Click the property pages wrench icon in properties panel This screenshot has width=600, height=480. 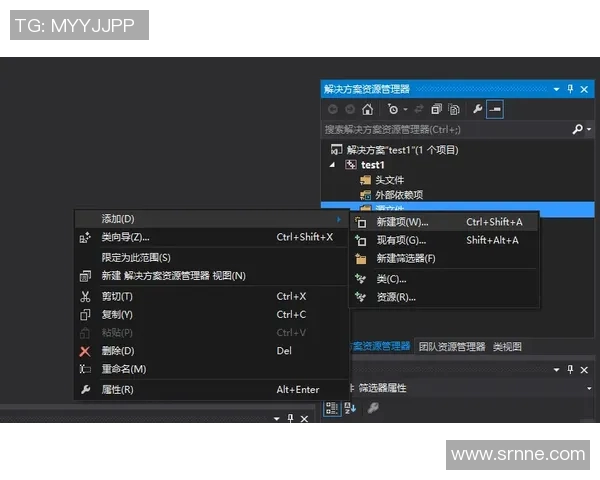click(x=372, y=407)
